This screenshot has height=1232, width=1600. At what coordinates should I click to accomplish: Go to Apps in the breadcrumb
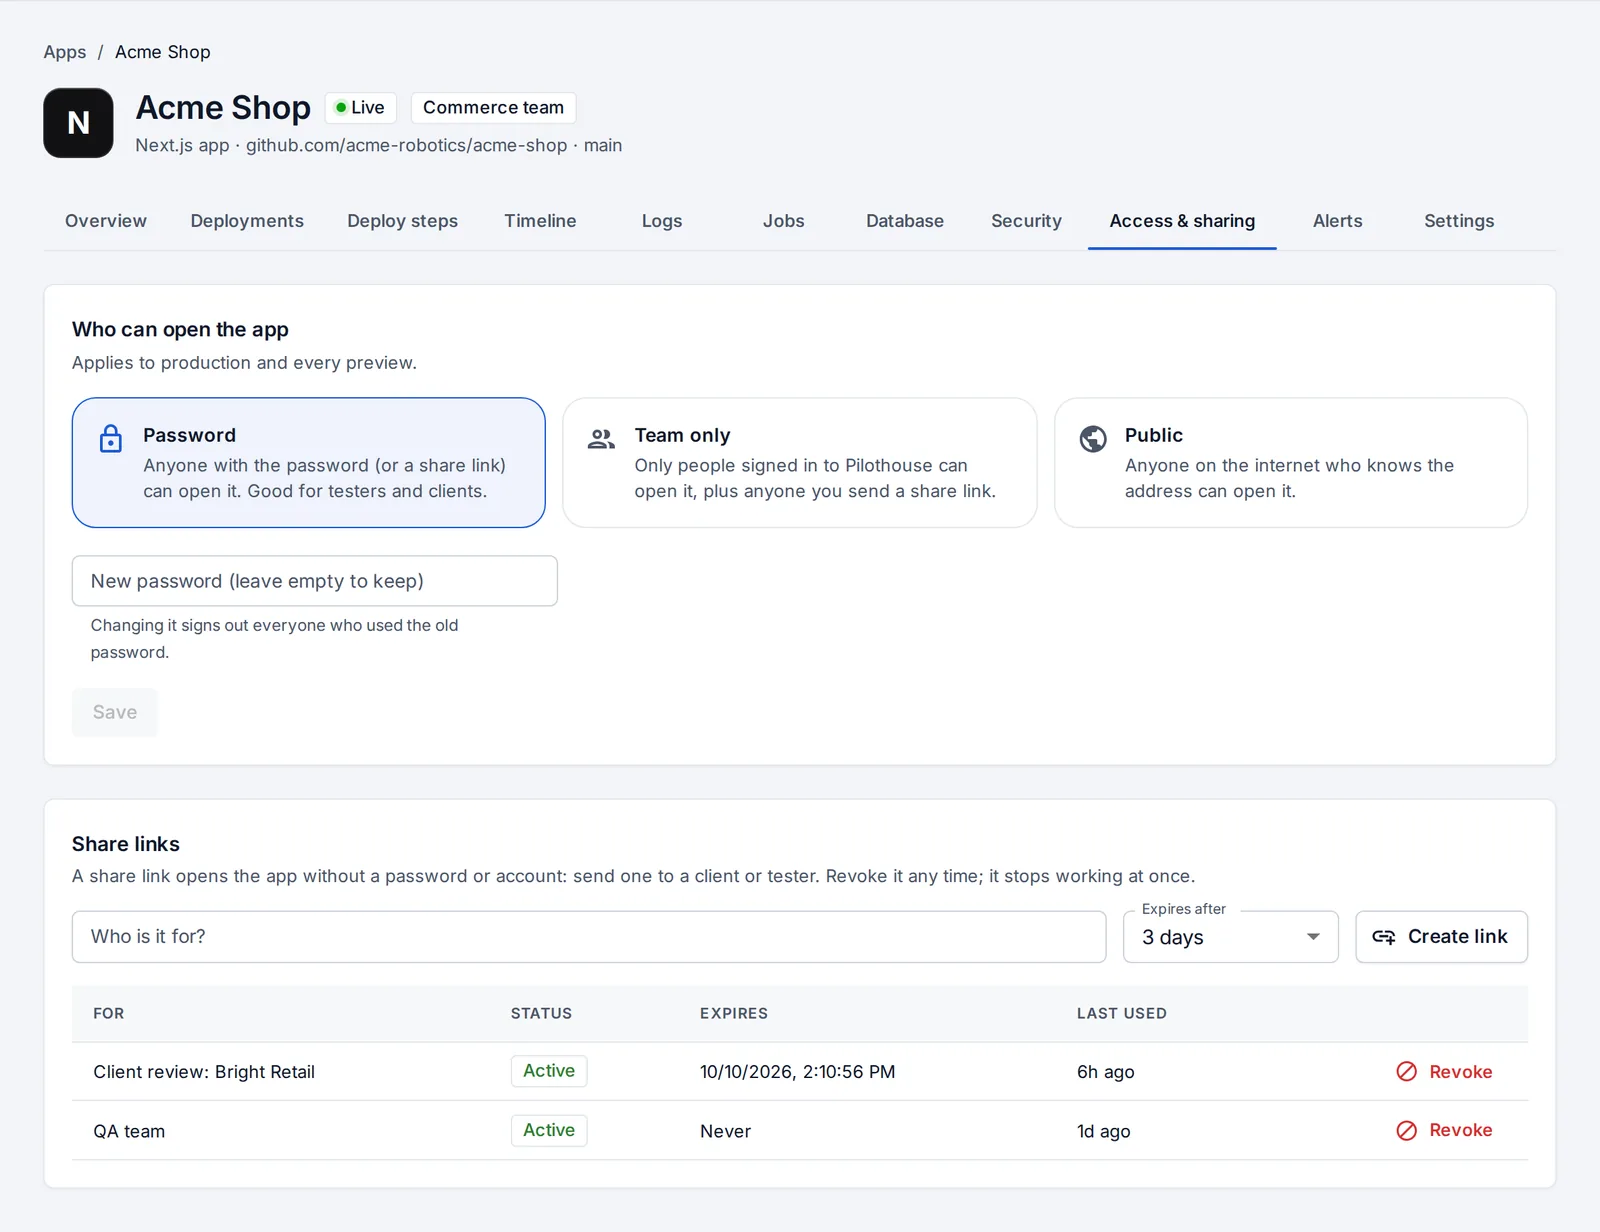pyautogui.click(x=65, y=52)
